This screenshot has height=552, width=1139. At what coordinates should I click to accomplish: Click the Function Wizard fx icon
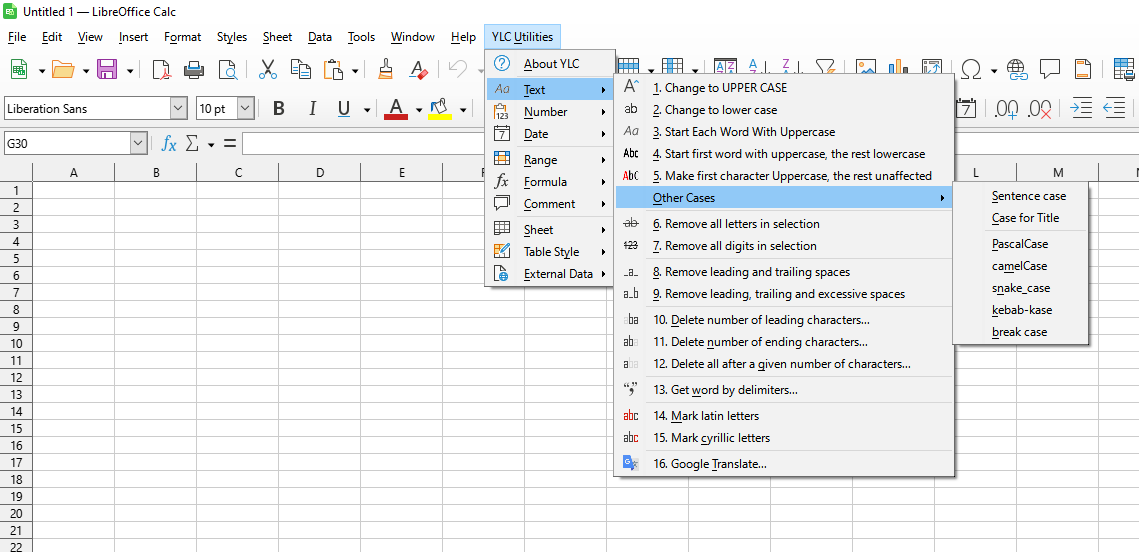coord(169,144)
